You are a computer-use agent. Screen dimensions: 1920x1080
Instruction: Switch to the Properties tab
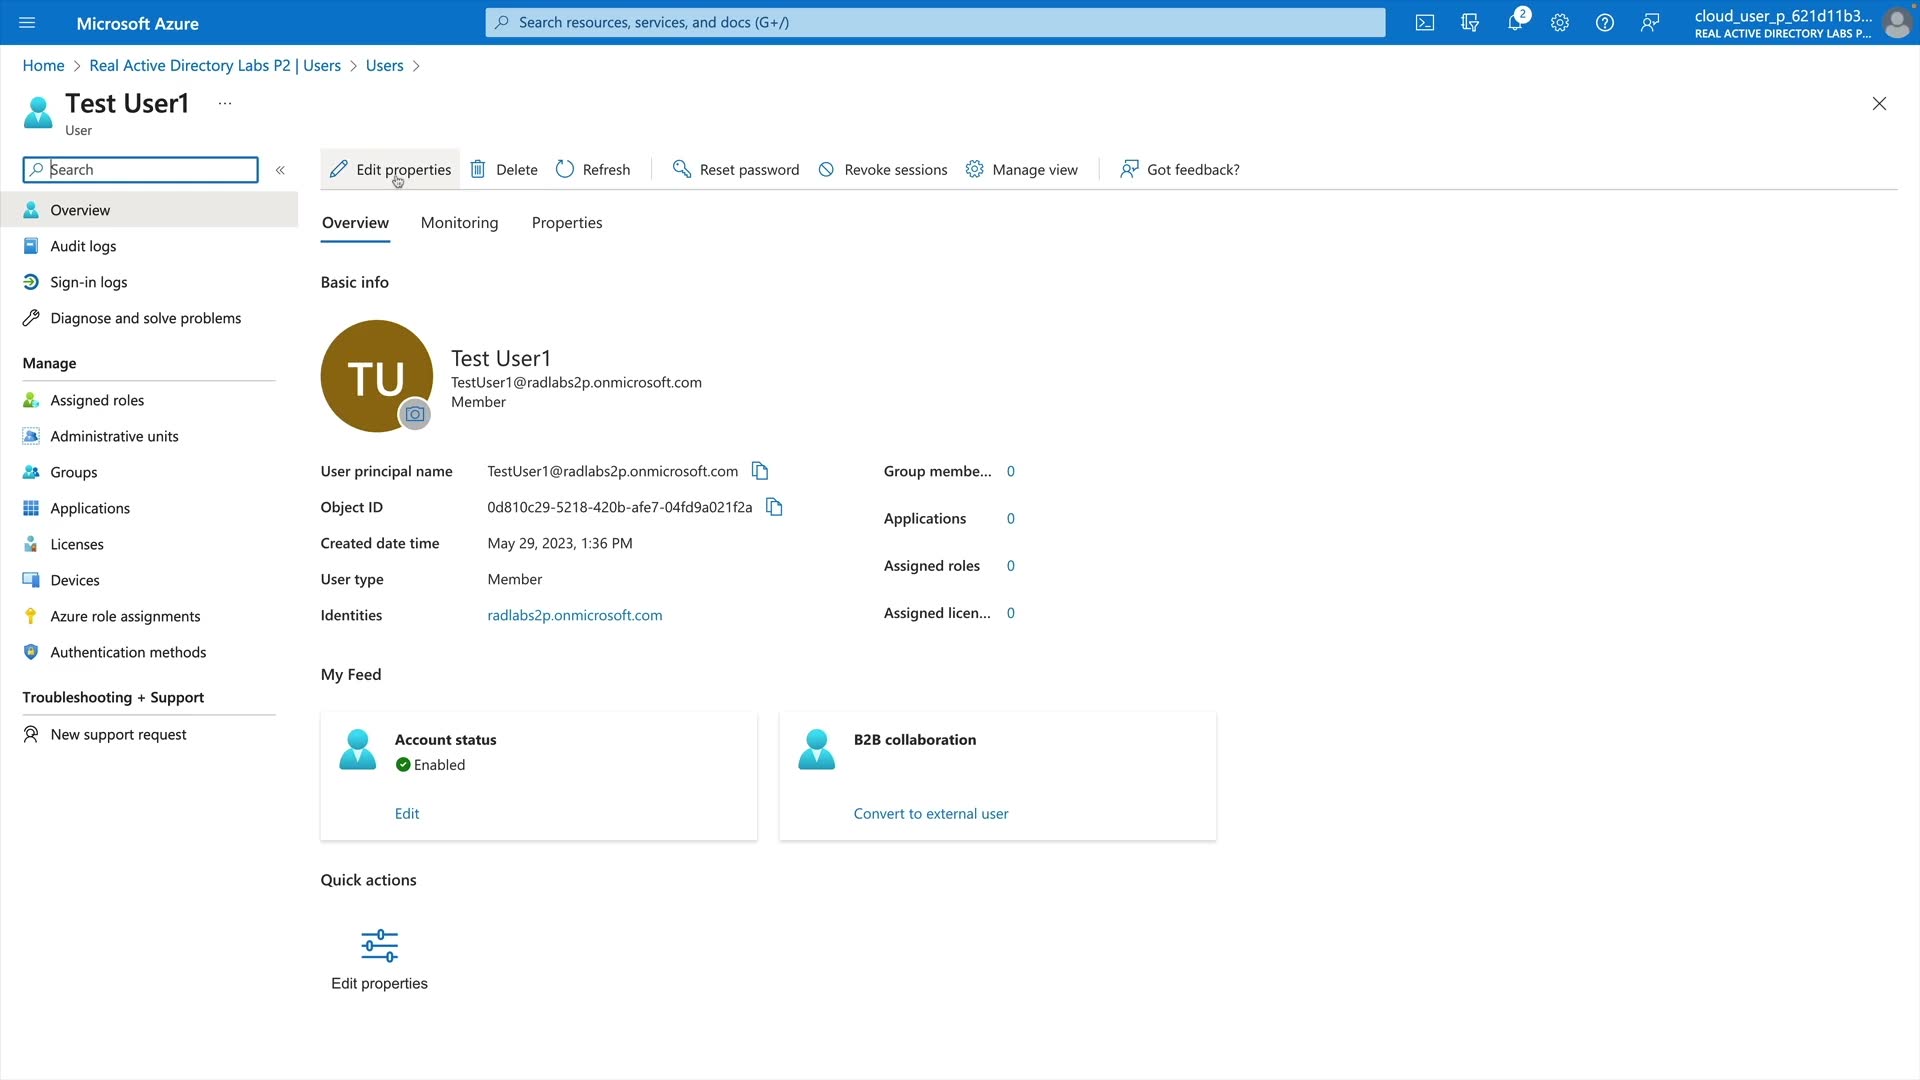(x=566, y=223)
